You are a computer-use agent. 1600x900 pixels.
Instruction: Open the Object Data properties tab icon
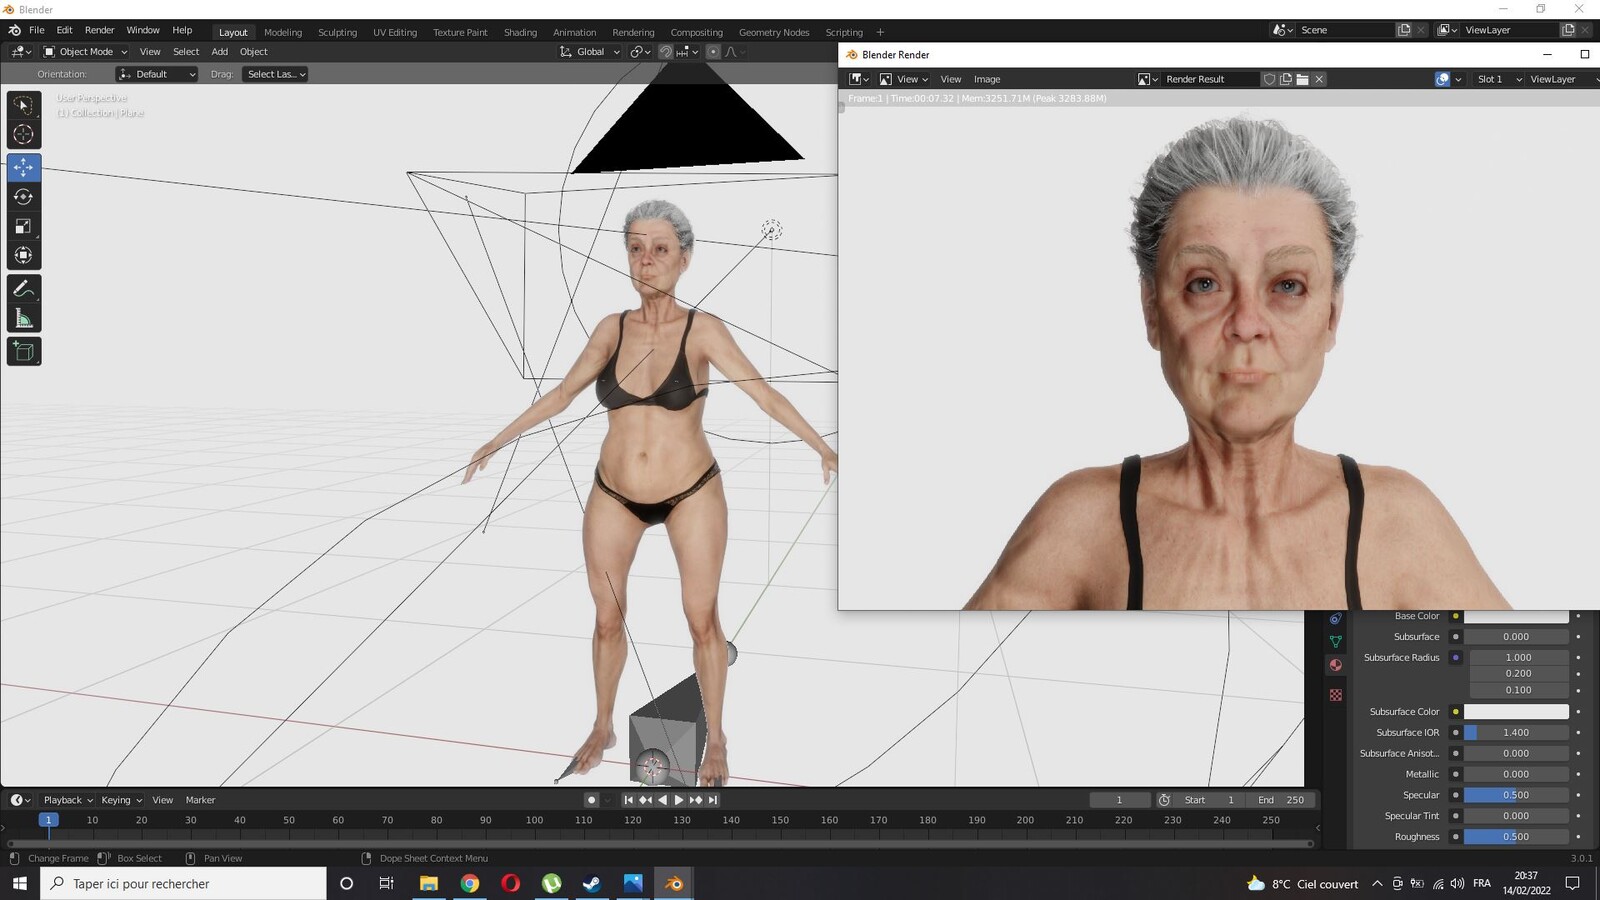click(x=1336, y=642)
